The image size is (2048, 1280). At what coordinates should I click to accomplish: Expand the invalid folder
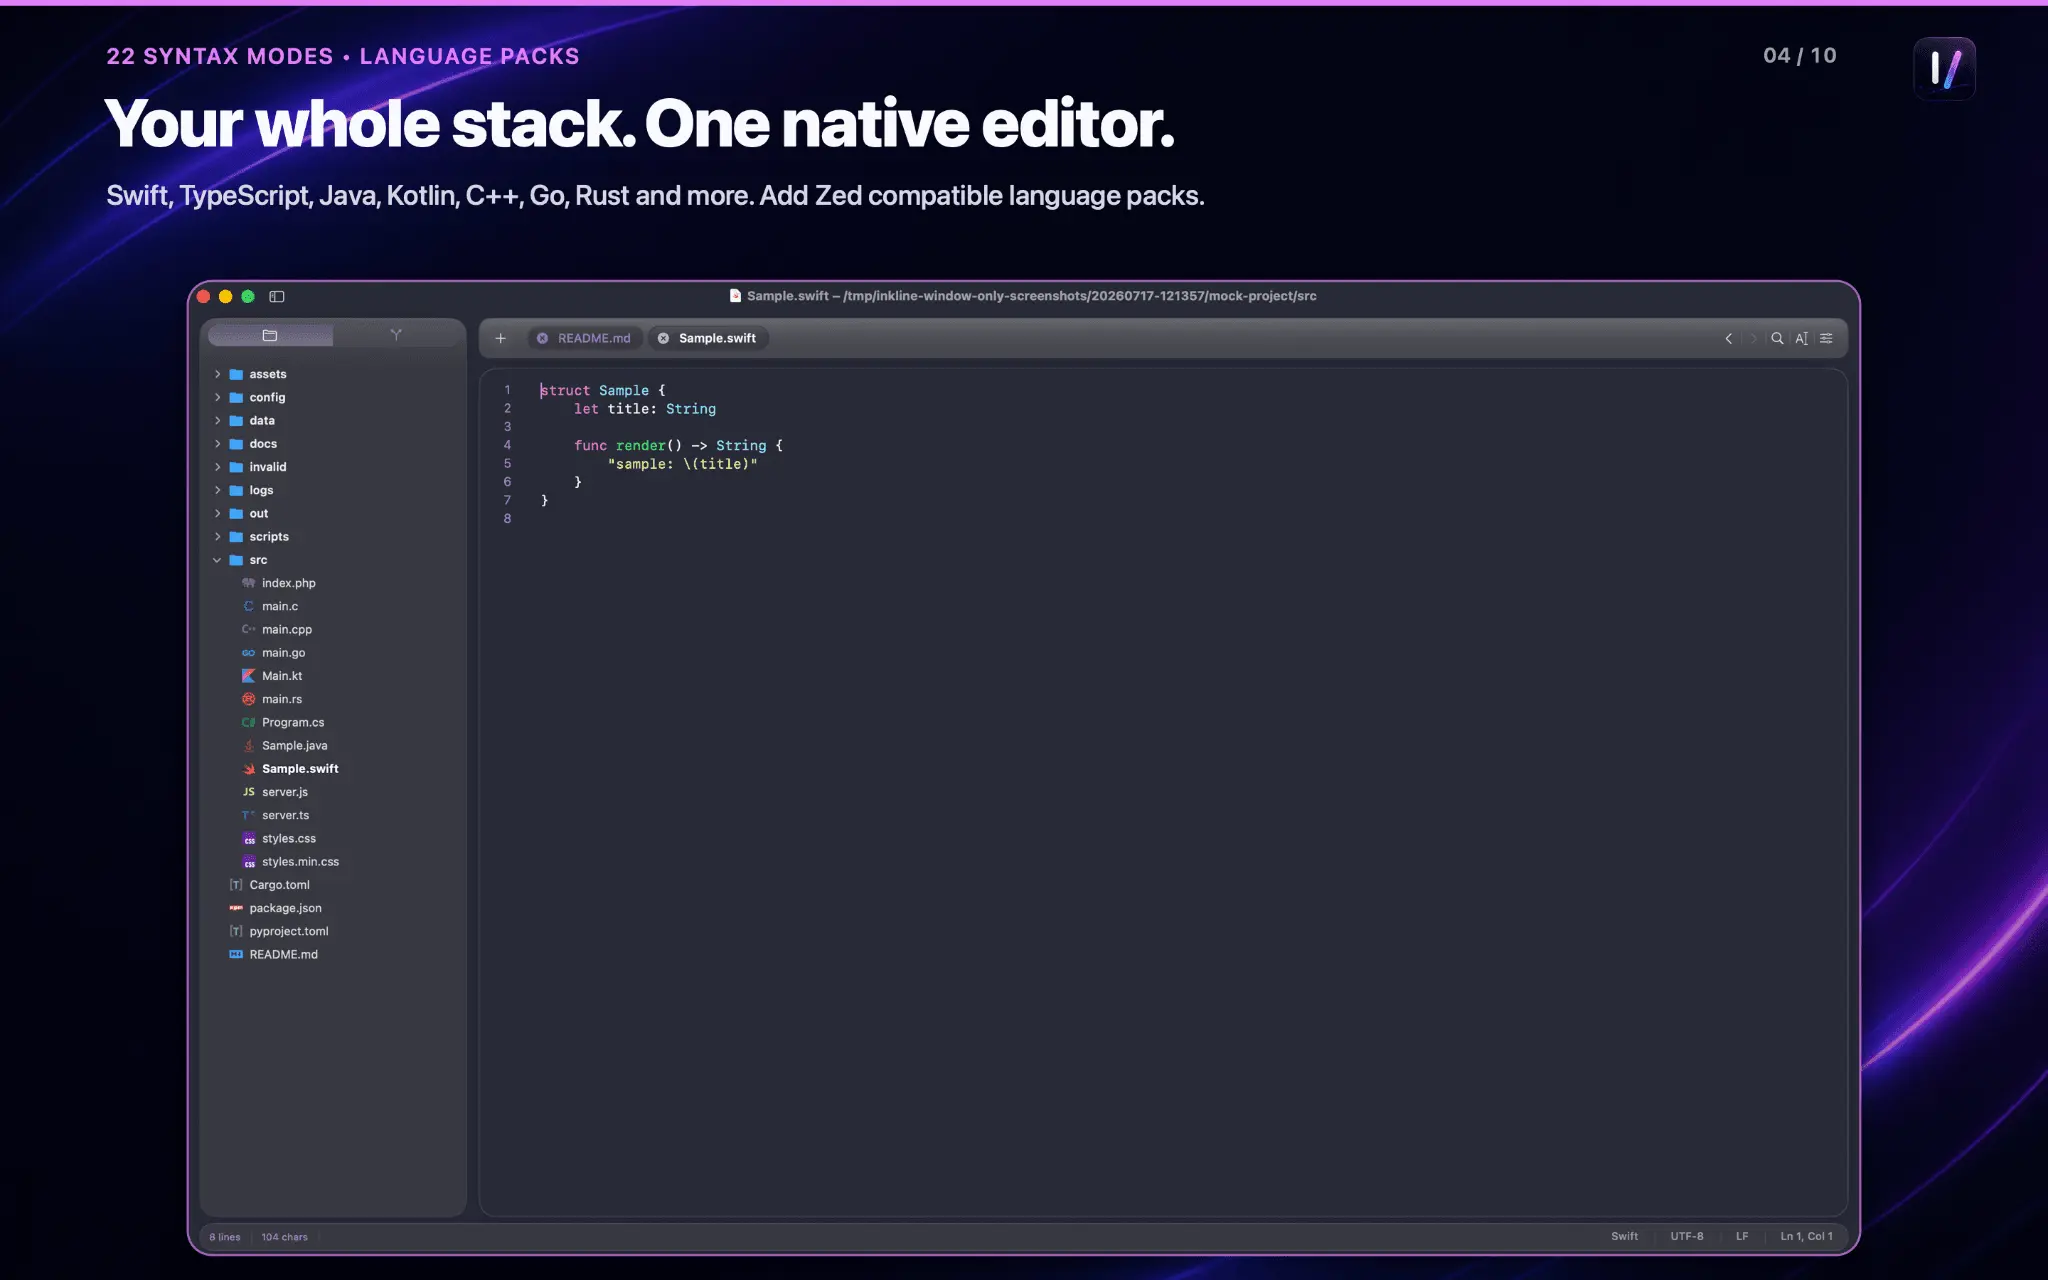coord(217,467)
